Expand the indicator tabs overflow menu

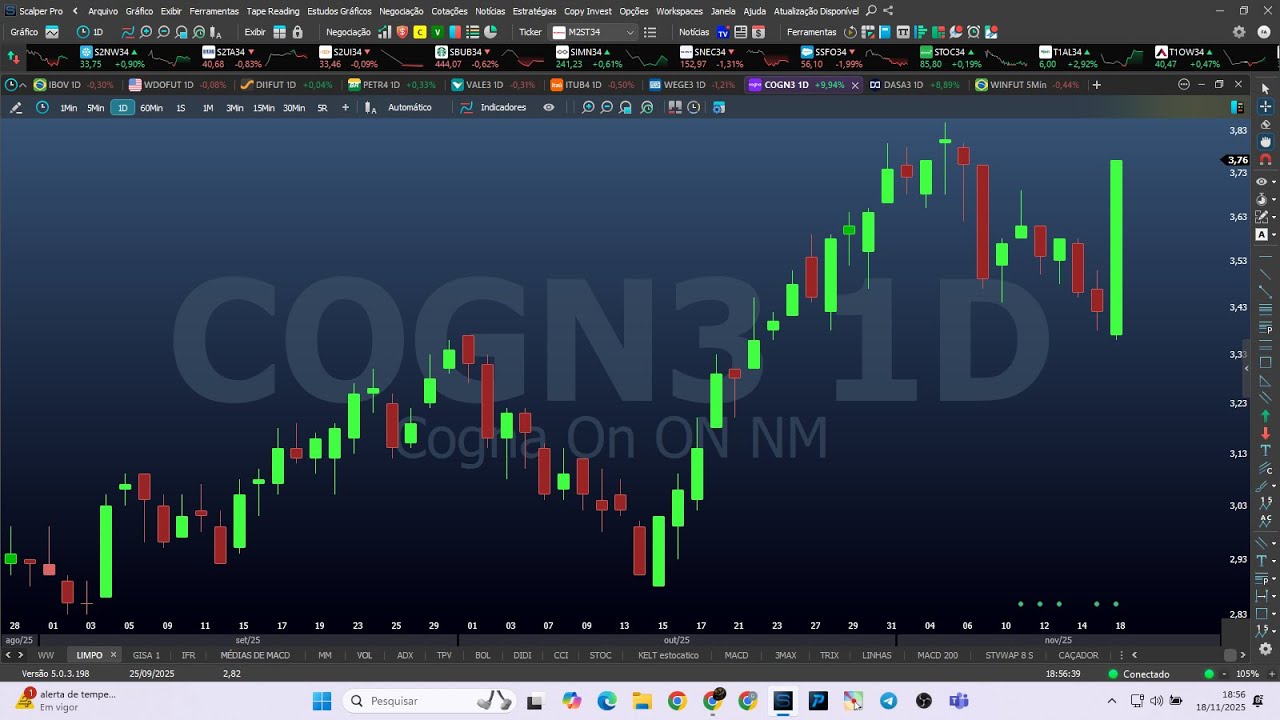coord(1120,655)
